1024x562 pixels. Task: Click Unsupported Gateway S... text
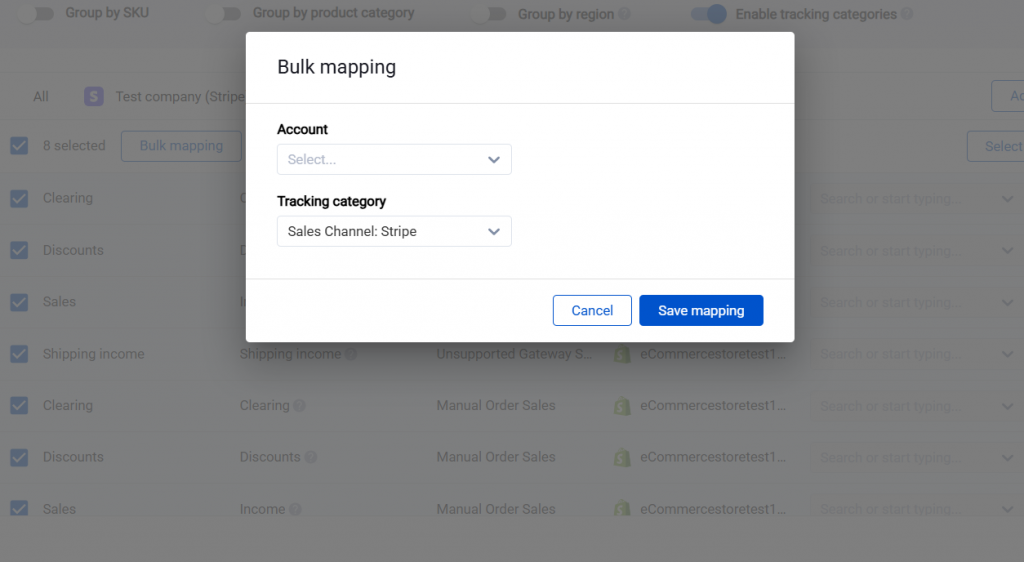click(x=514, y=354)
